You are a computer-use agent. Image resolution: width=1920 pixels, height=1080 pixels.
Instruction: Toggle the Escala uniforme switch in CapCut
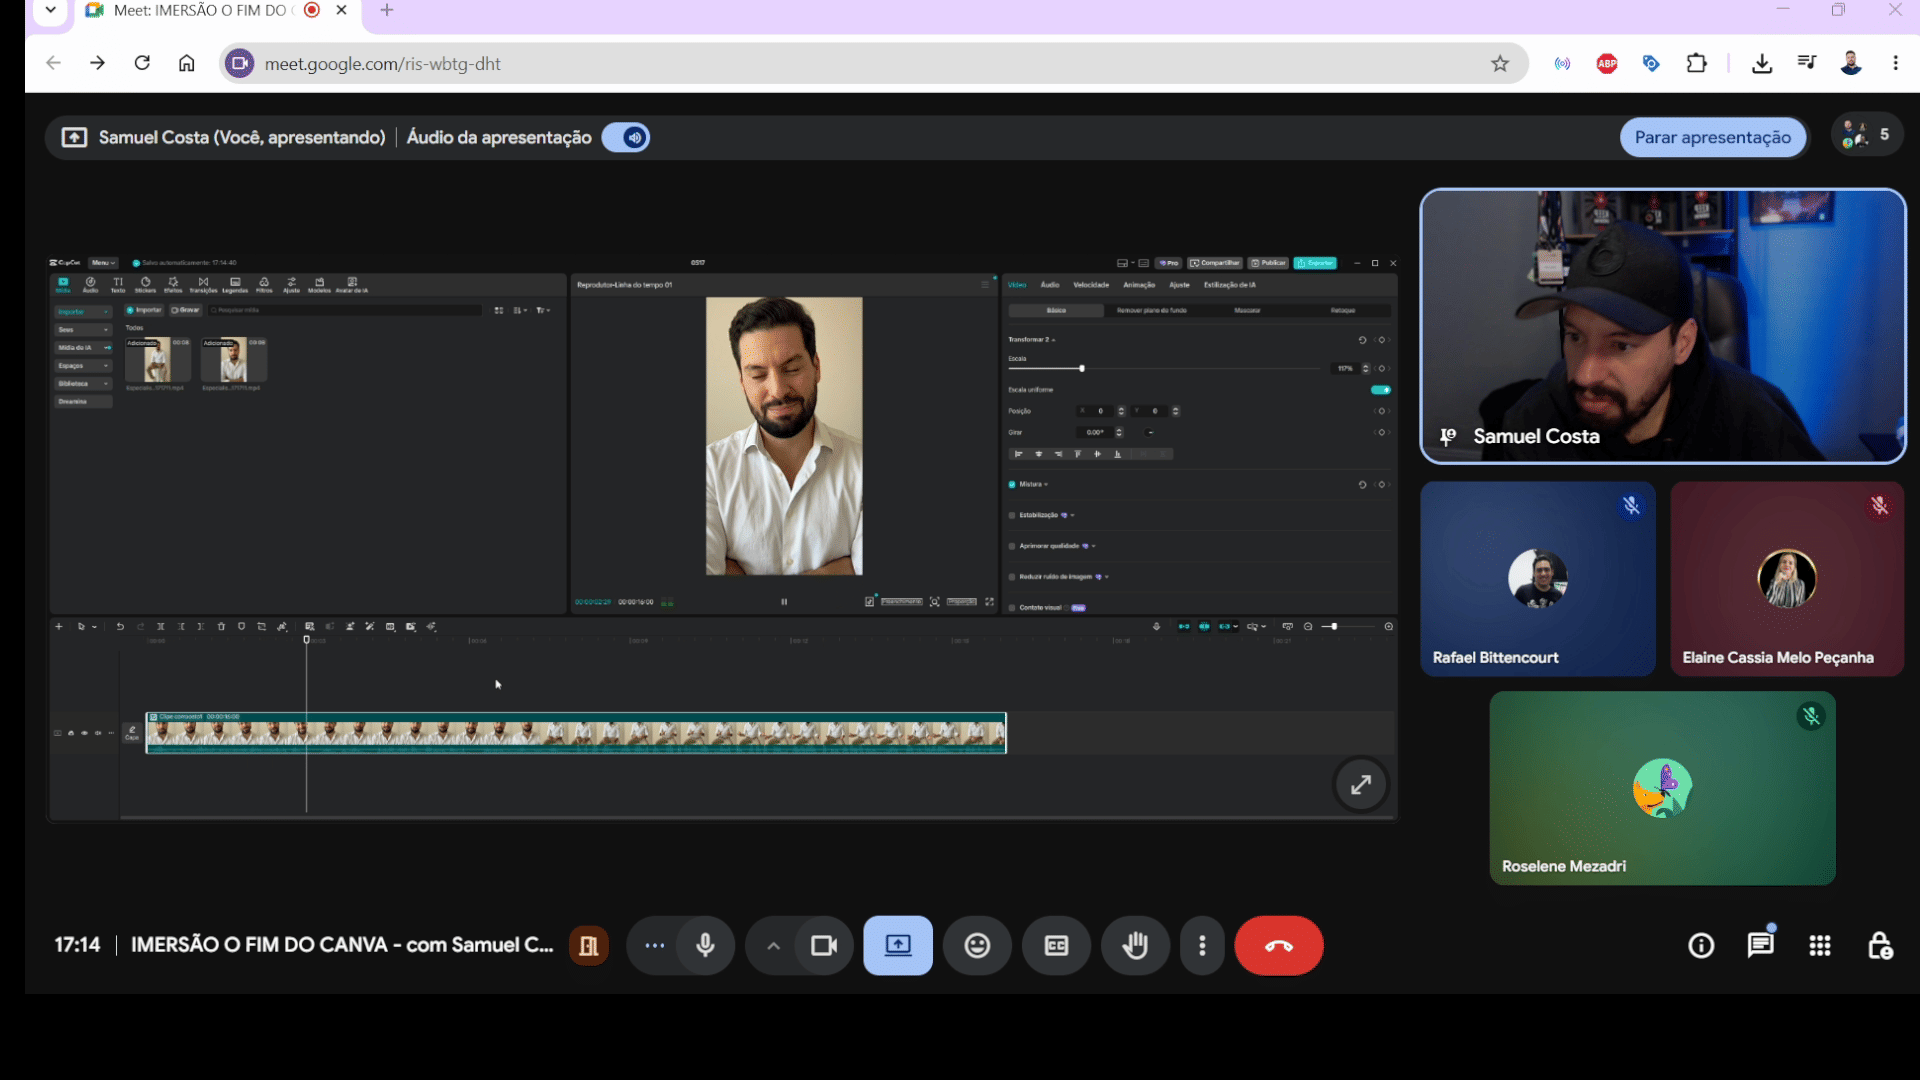point(1381,390)
